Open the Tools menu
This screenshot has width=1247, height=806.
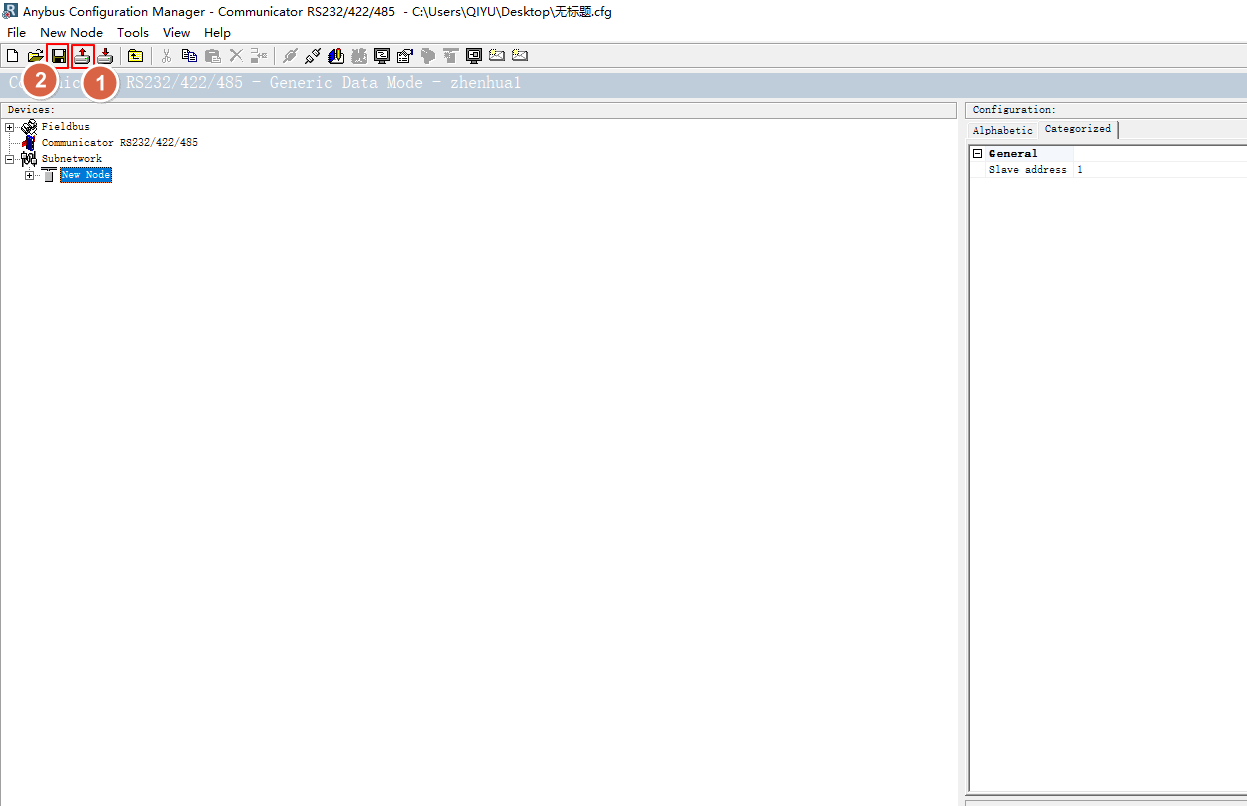tap(133, 33)
